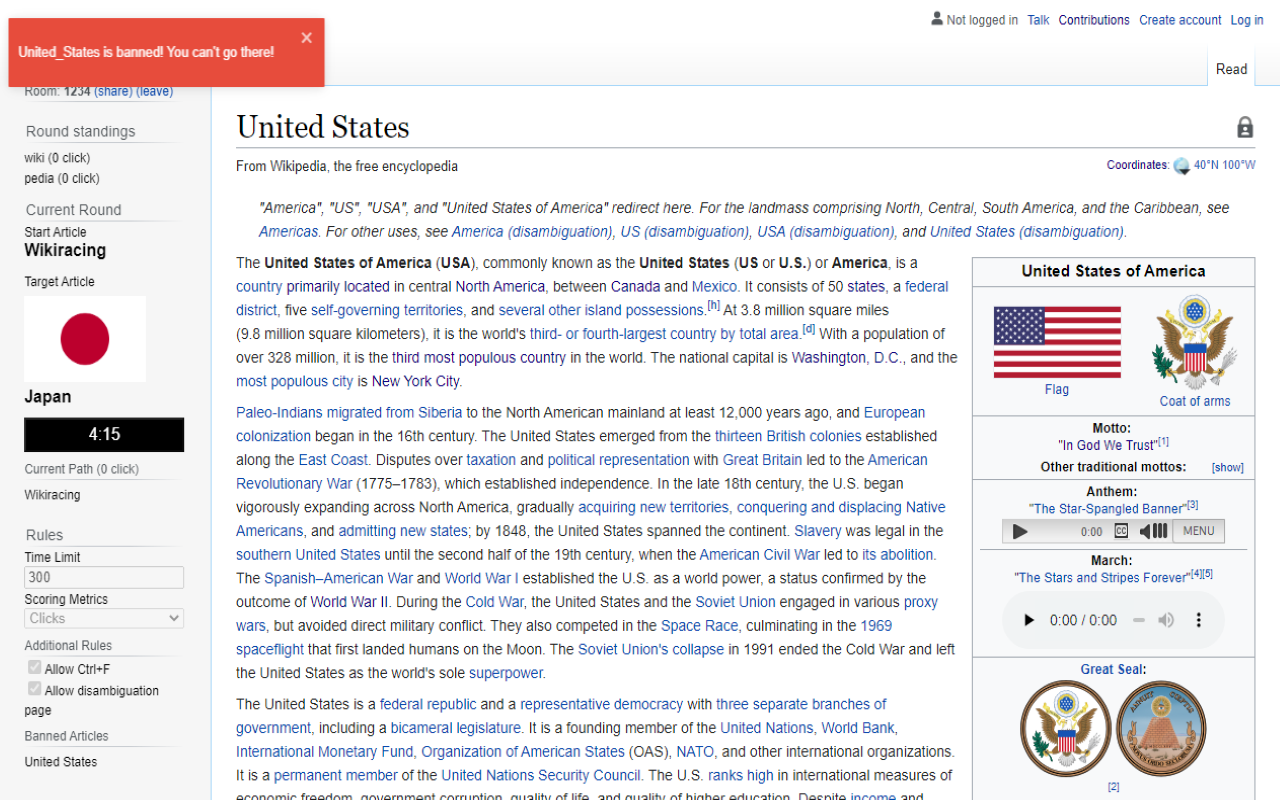The height and width of the screenshot is (800, 1280).
Task: Open the Great Seal heading link
Action: [1112, 670]
